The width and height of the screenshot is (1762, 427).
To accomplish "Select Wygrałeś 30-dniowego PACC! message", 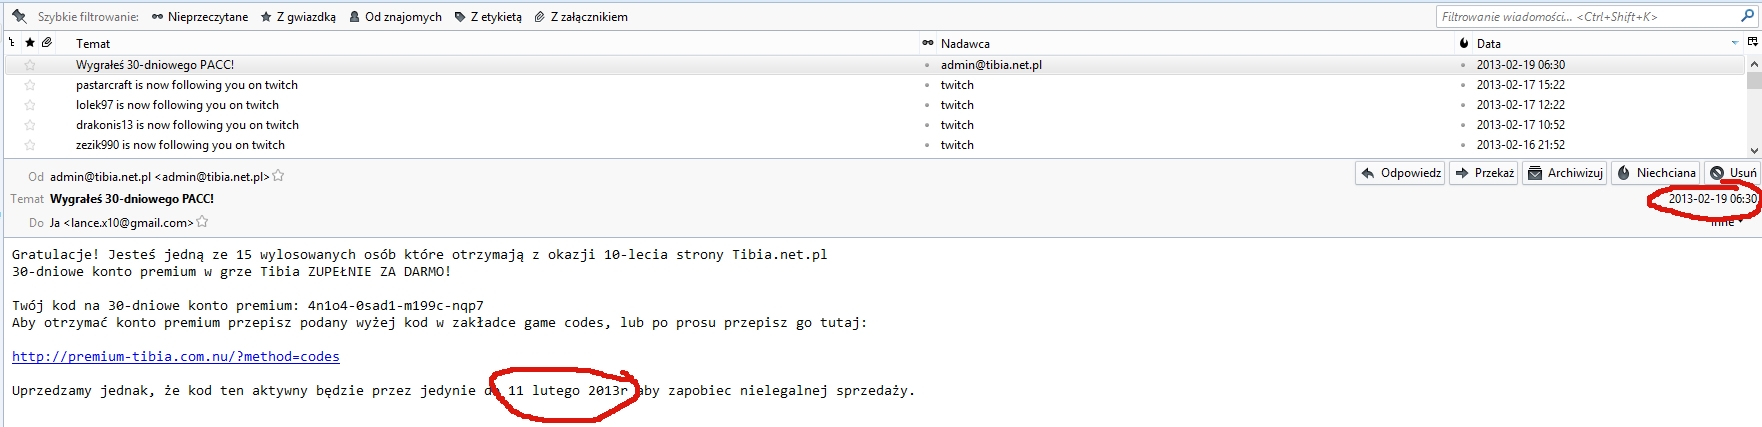I will pyautogui.click(x=155, y=65).
